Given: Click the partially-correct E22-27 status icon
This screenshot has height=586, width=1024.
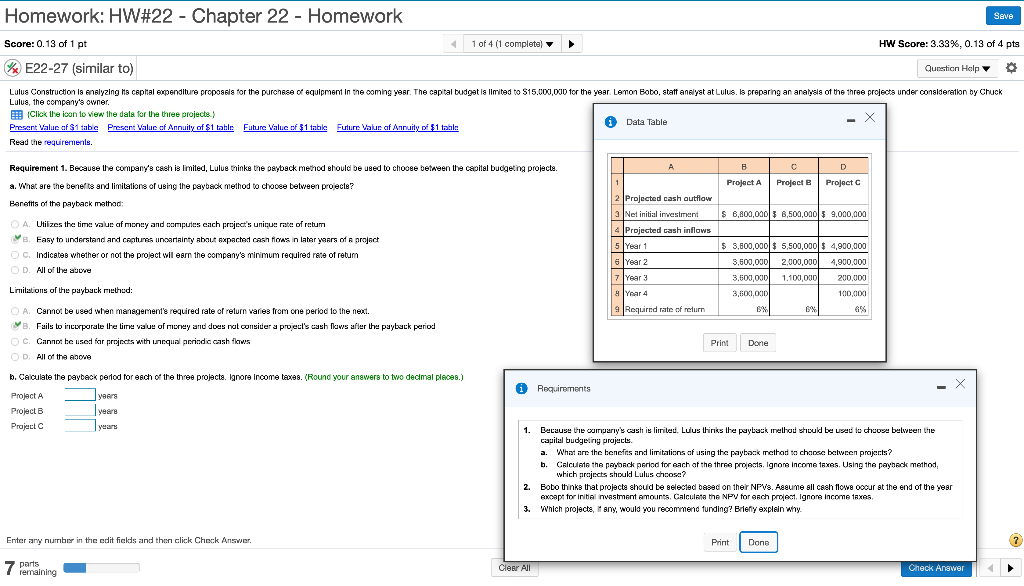Looking at the screenshot, I should [x=12, y=68].
